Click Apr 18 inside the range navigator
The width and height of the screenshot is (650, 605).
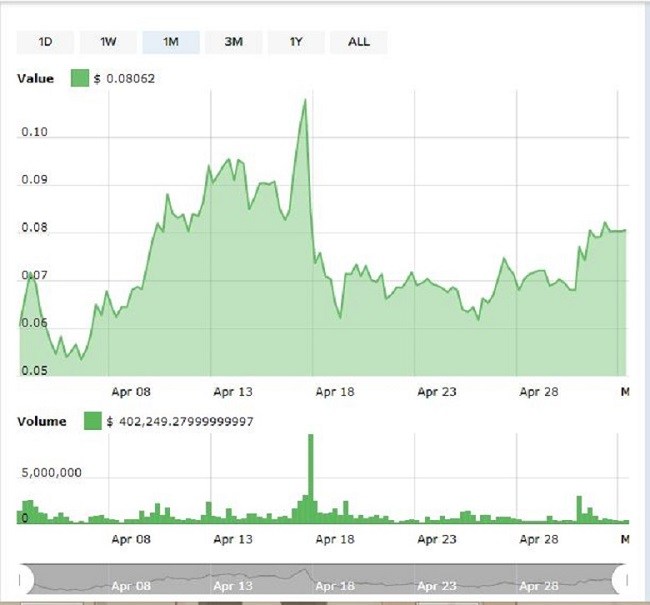click(x=335, y=586)
